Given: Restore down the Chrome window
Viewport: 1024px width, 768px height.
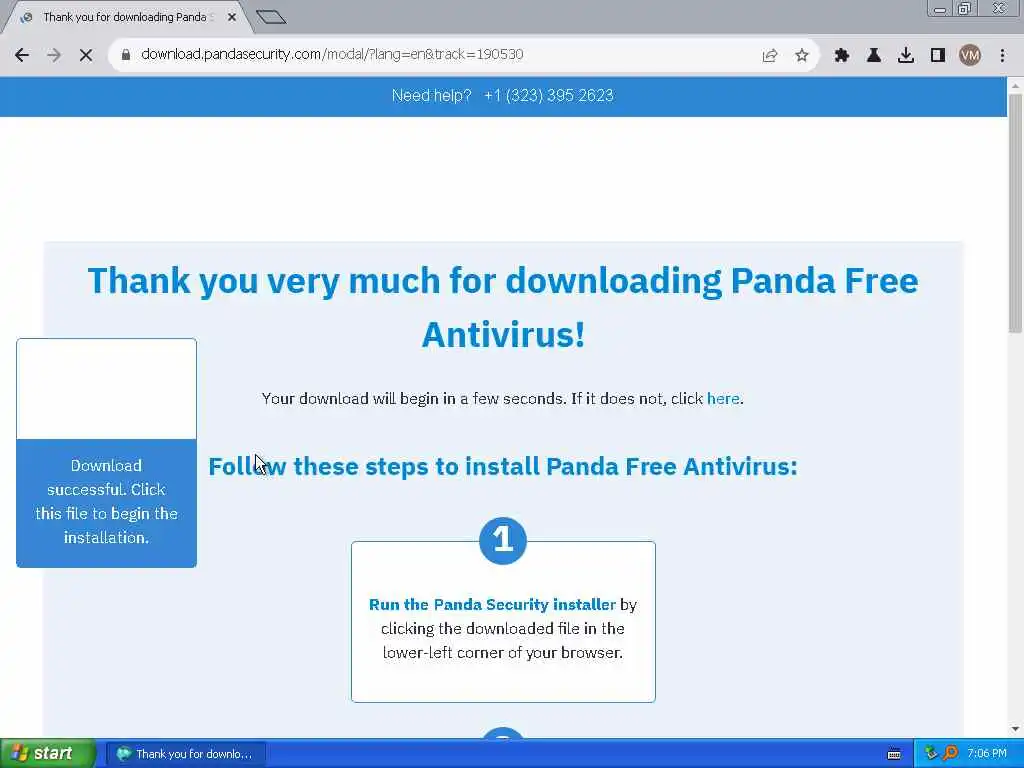Looking at the screenshot, I should point(964,9).
